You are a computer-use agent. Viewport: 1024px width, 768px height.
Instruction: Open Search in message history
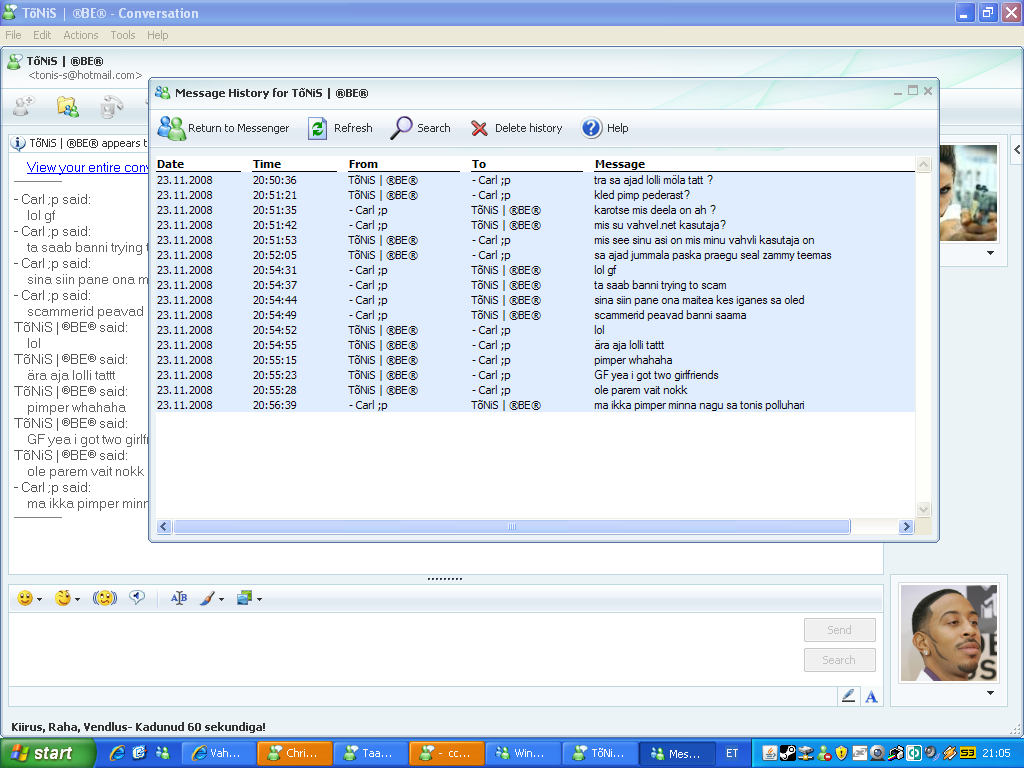pyautogui.click(x=421, y=128)
